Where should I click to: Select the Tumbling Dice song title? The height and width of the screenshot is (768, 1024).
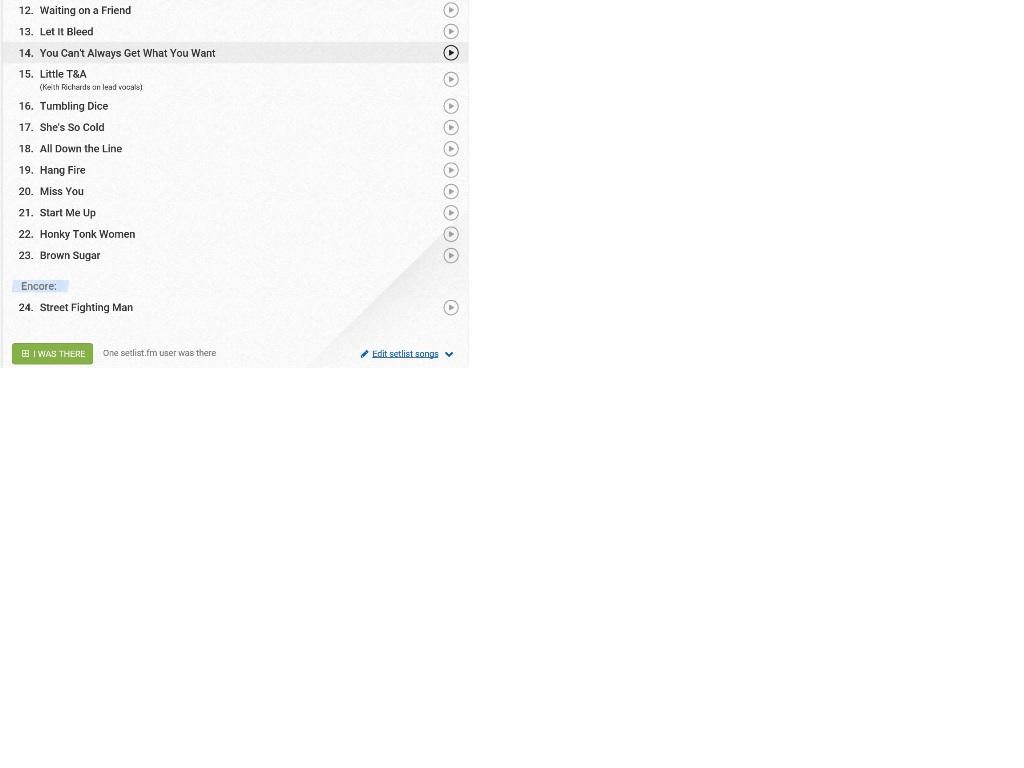tap(74, 106)
